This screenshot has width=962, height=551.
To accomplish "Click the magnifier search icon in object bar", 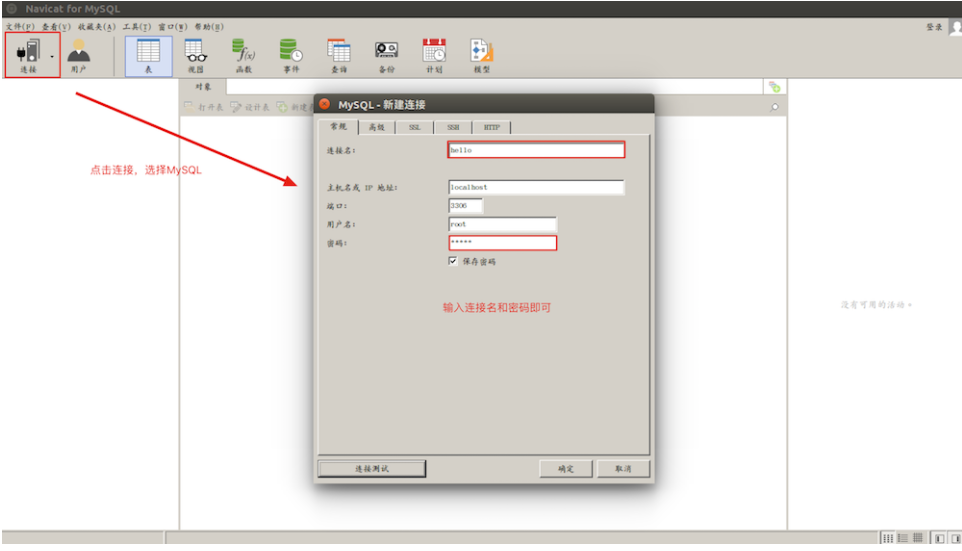I will coord(775,107).
